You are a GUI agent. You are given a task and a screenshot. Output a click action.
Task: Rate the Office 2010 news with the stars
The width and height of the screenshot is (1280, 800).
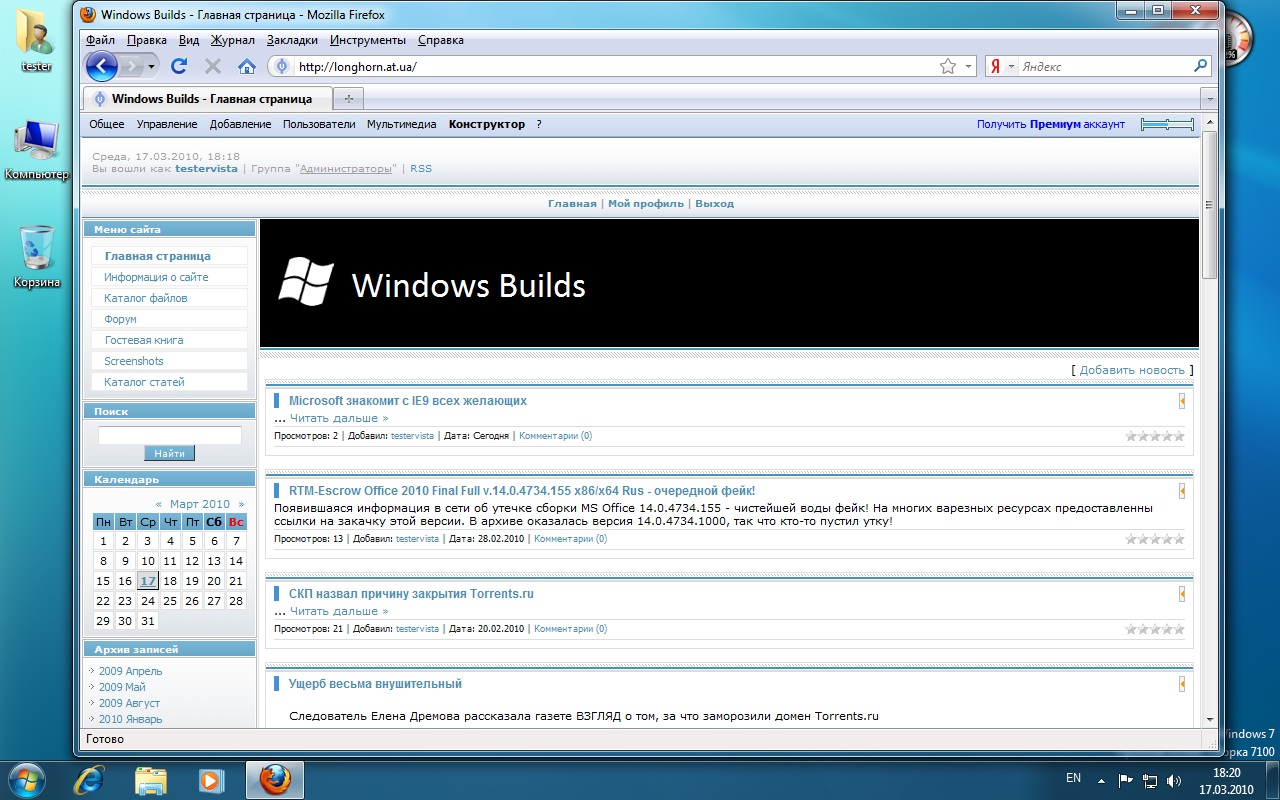point(1155,539)
